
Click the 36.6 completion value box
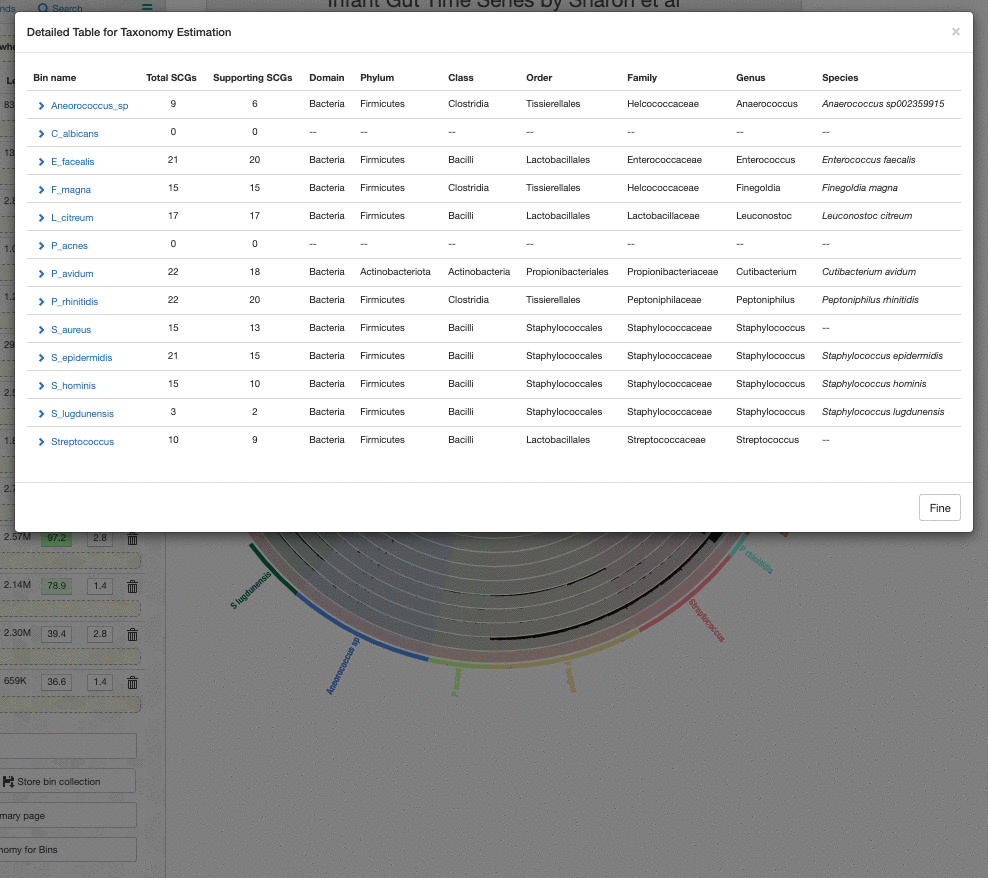point(57,682)
